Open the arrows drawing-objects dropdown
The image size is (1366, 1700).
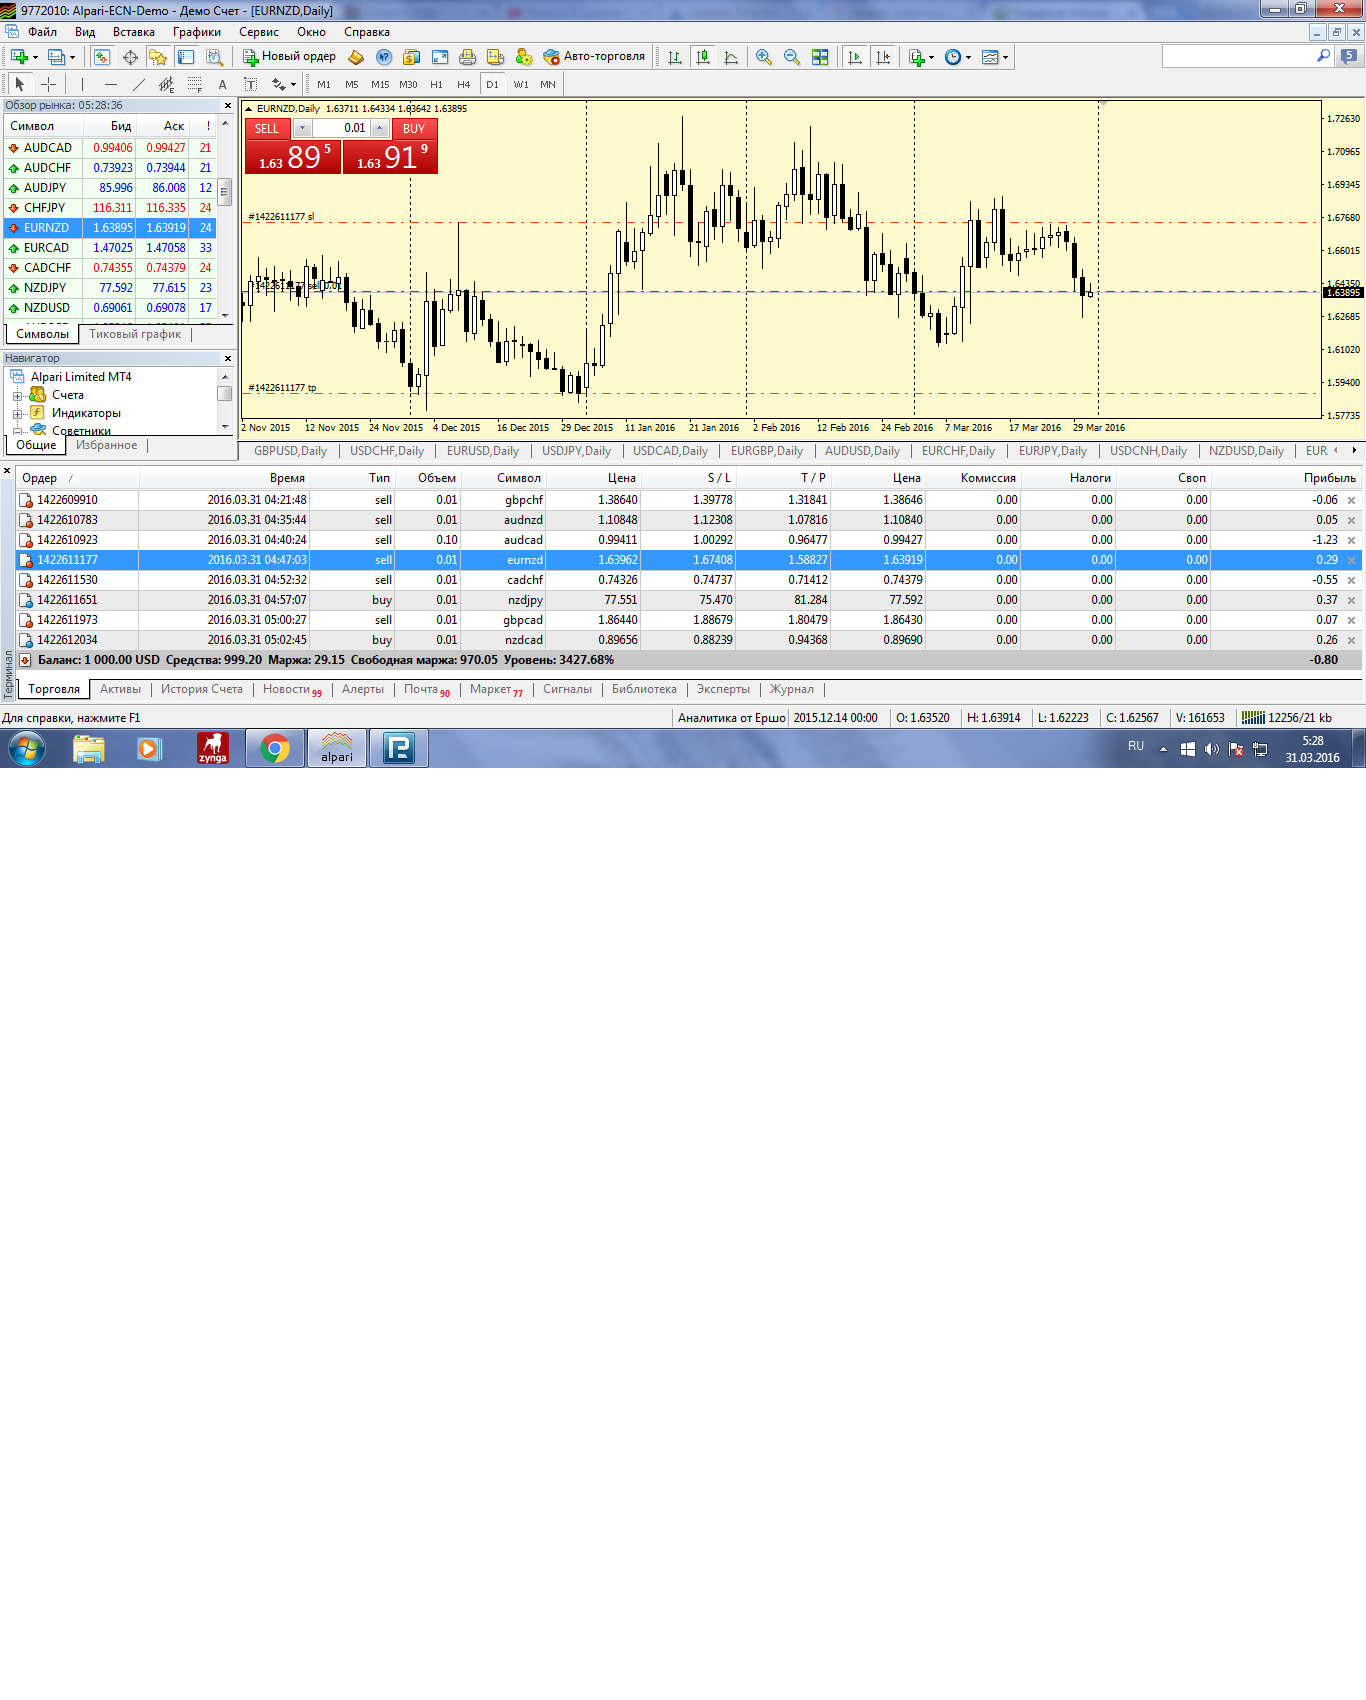pos(293,85)
